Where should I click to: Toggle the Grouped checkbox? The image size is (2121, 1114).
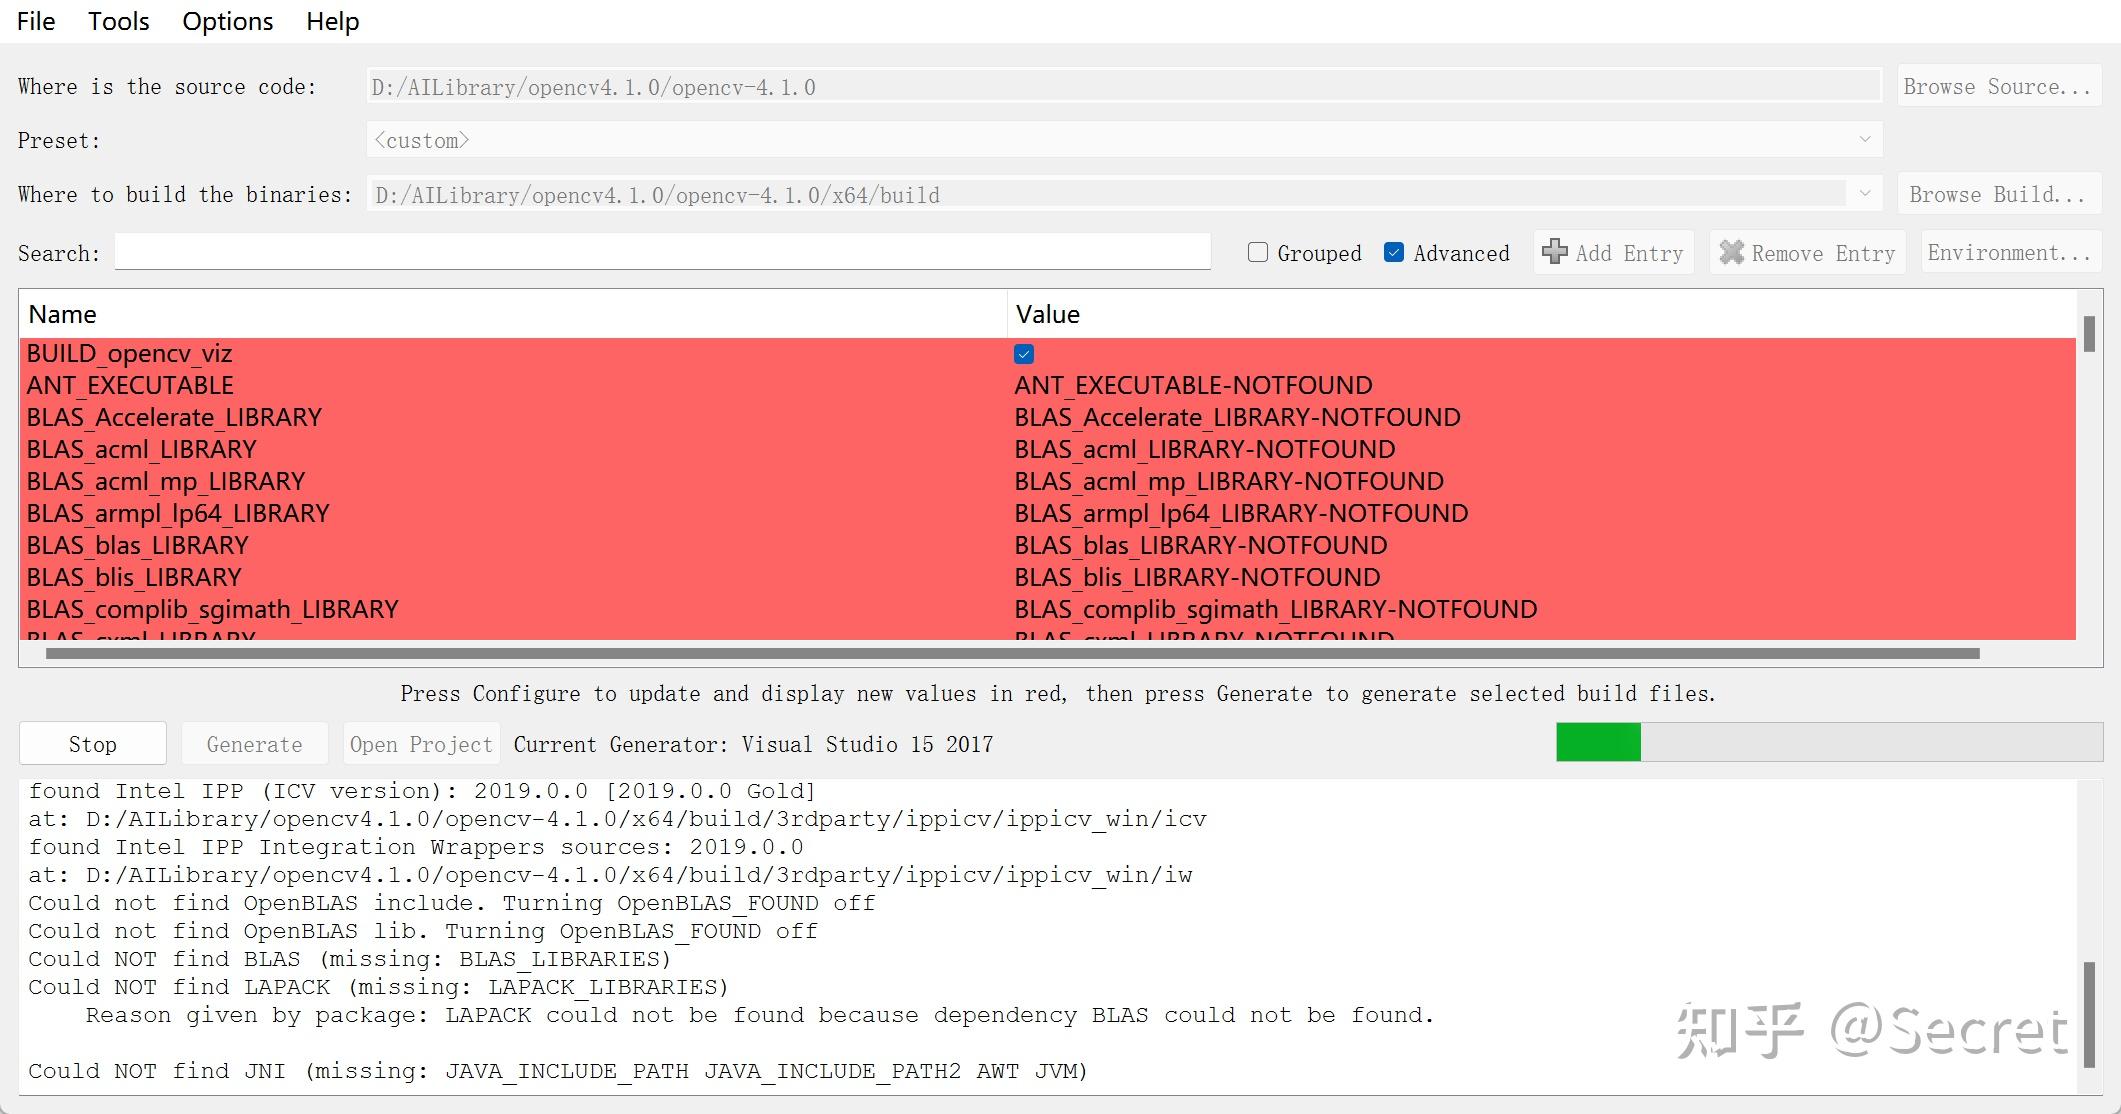coord(1258,253)
